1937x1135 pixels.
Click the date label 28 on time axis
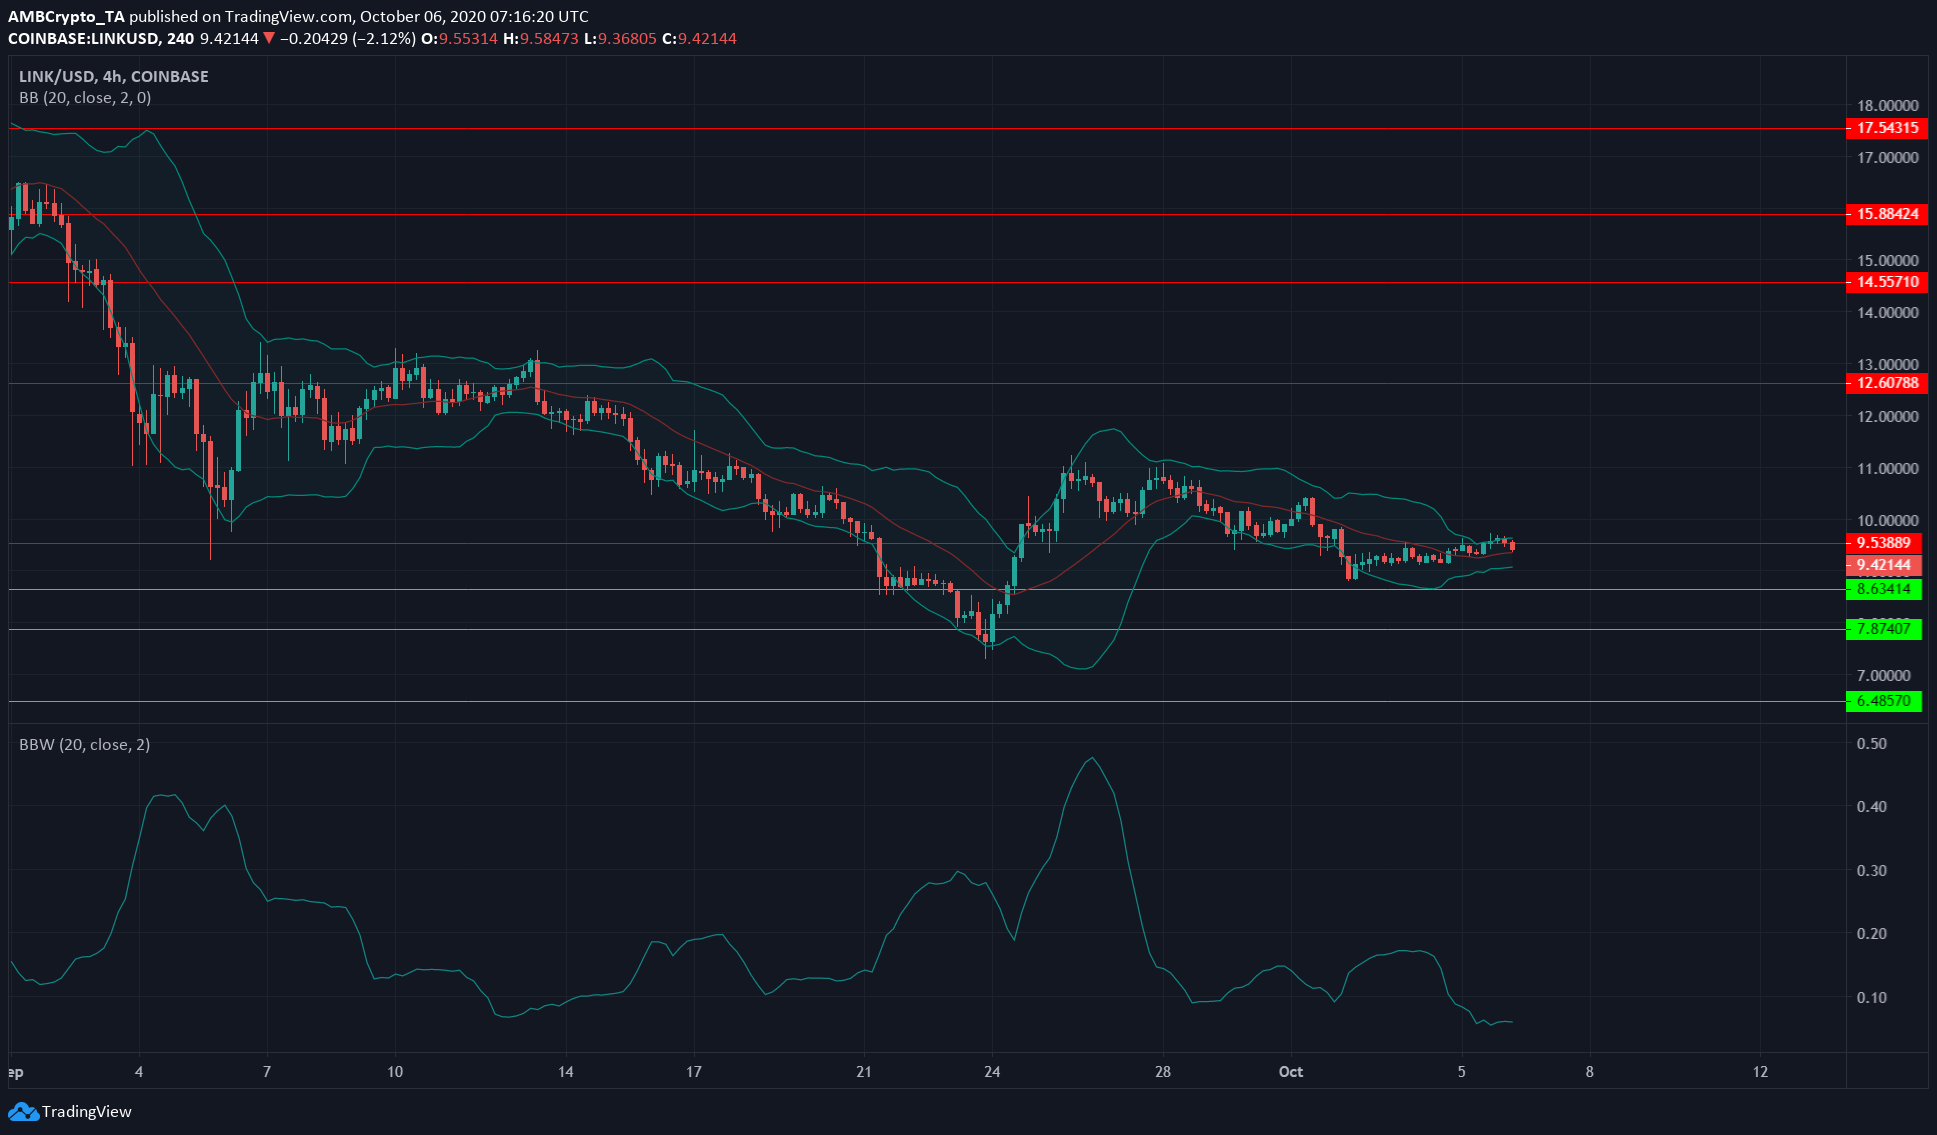[1162, 1072]
